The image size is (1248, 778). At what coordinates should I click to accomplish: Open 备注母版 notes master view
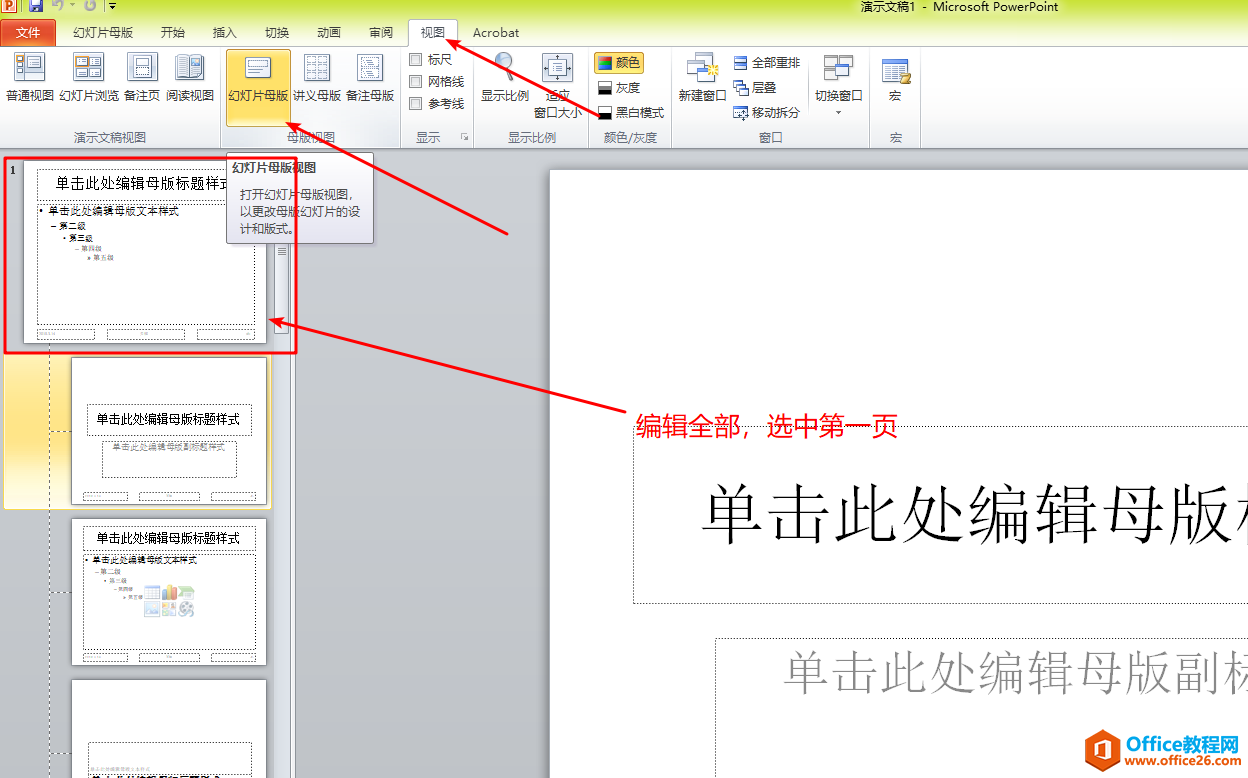(x=370, y=78)
